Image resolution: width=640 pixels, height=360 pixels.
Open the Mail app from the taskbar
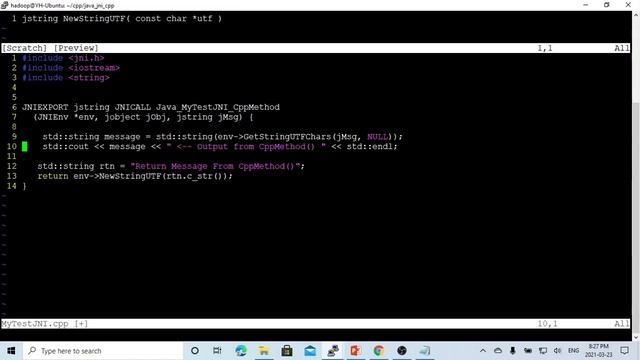tap(310, 351)
